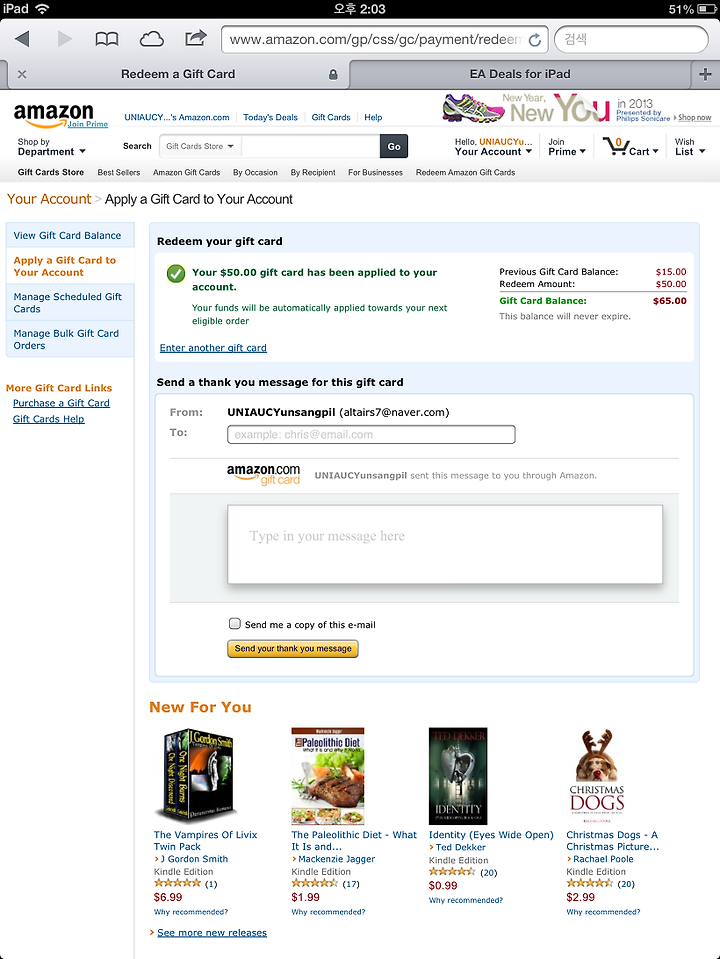Switch to the EA Deals for iPad tab

point(520,75)
